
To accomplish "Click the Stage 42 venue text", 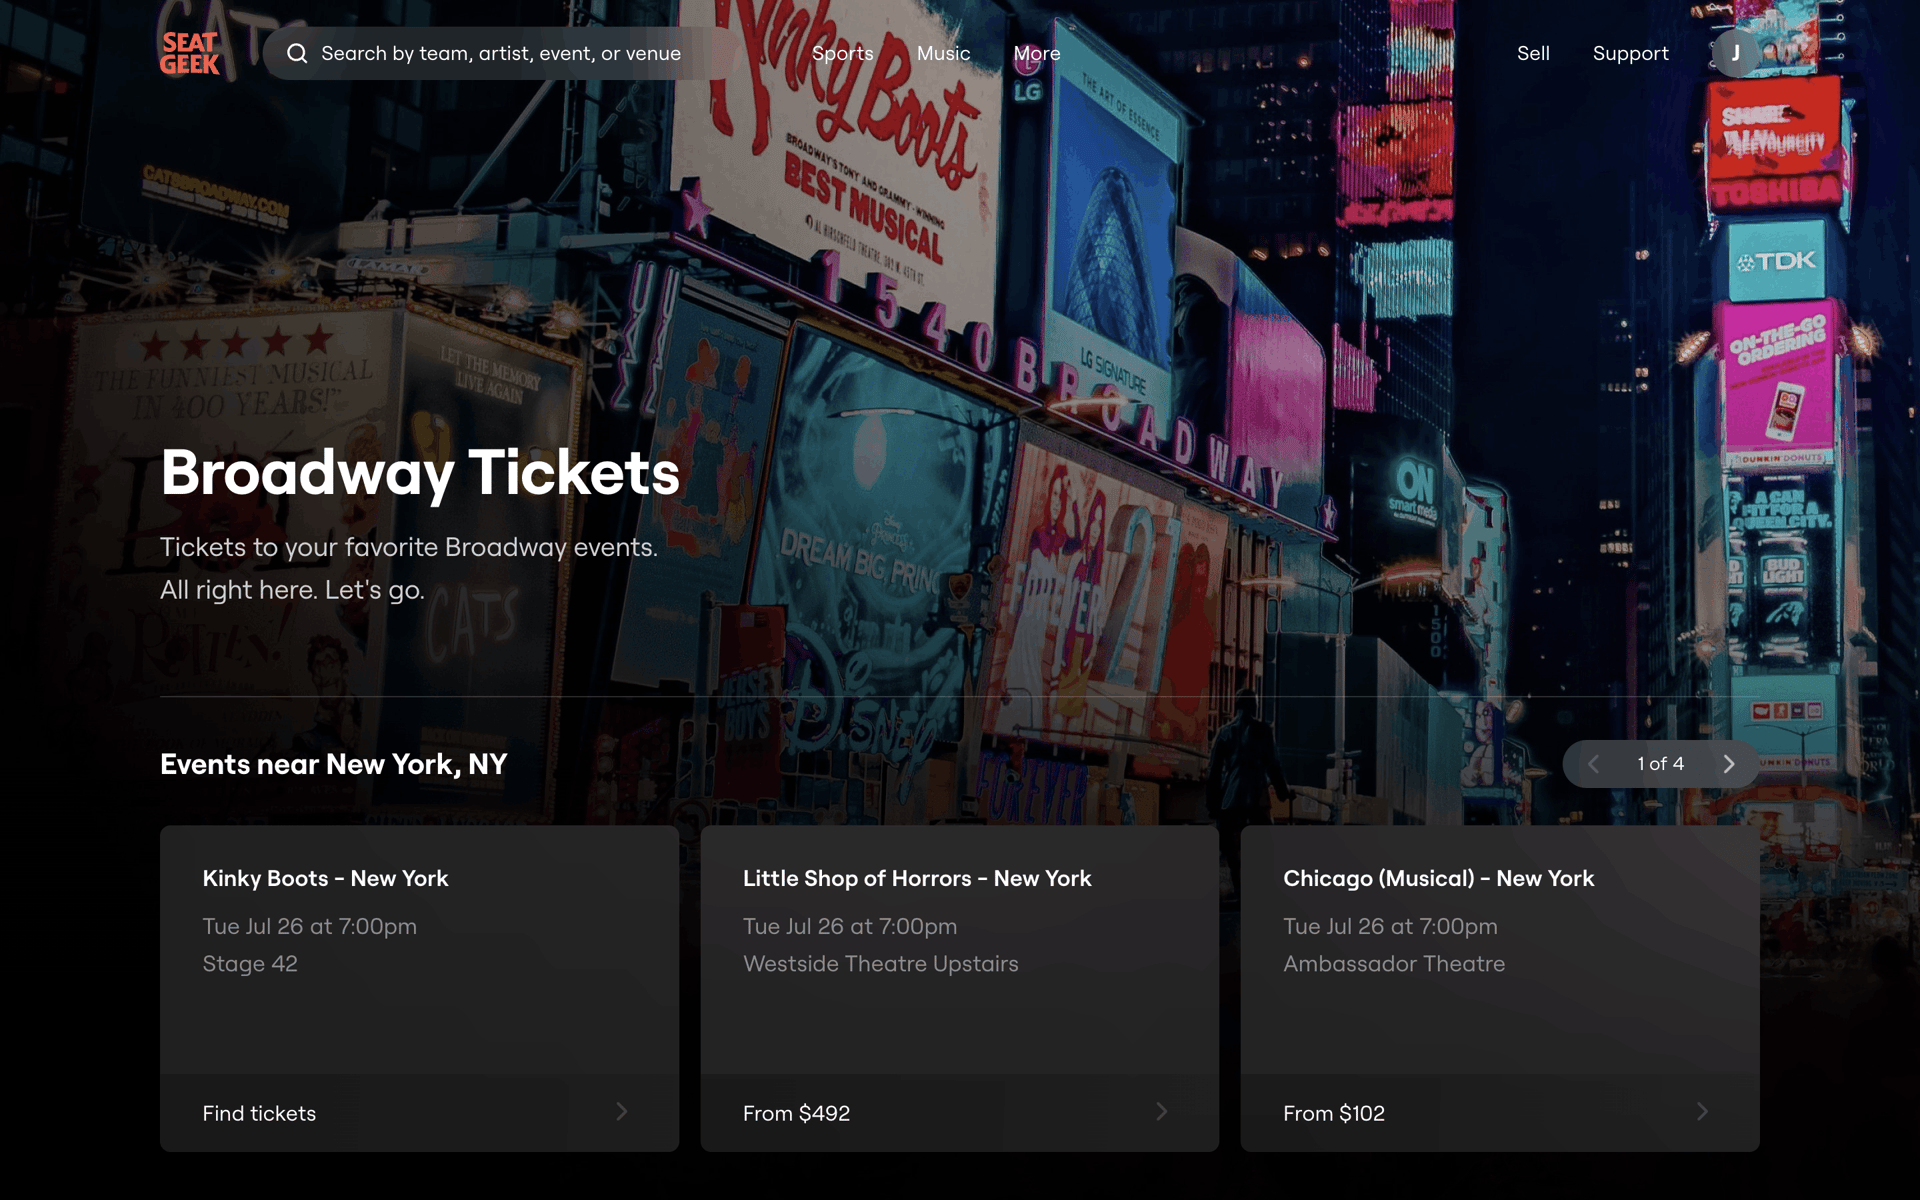I will (250, 964).
